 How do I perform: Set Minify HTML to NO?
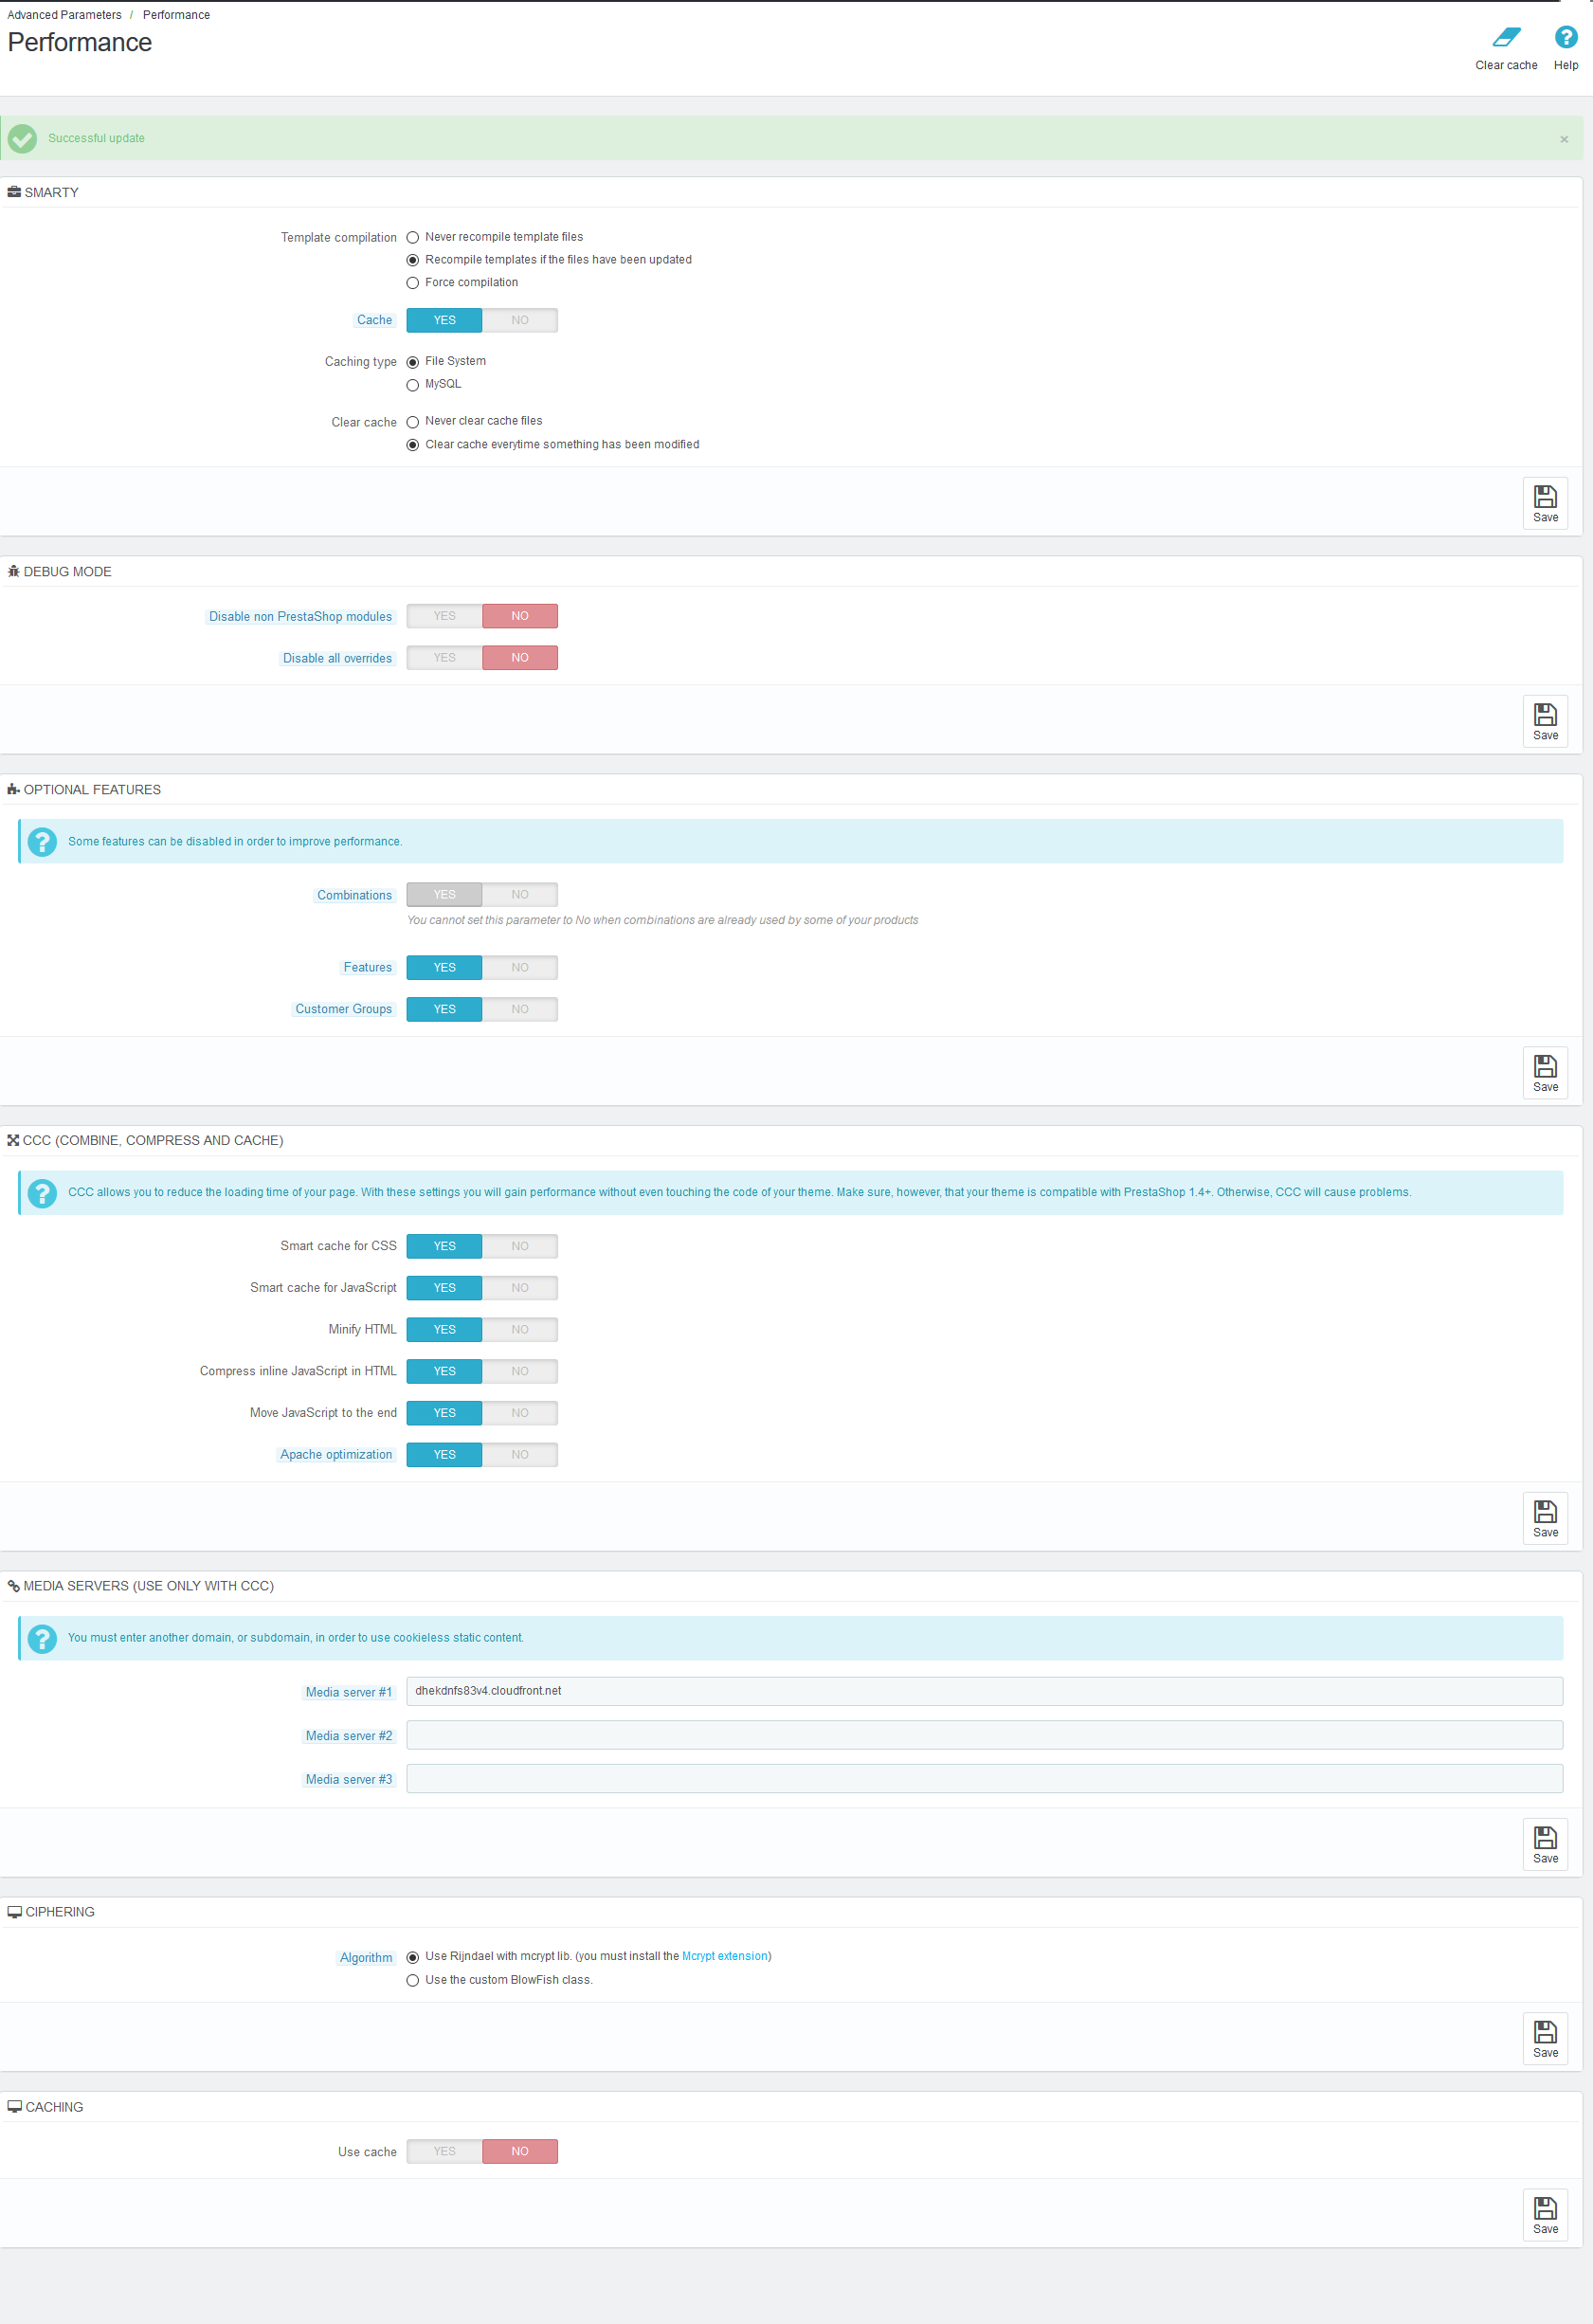tap(520, 1330)
